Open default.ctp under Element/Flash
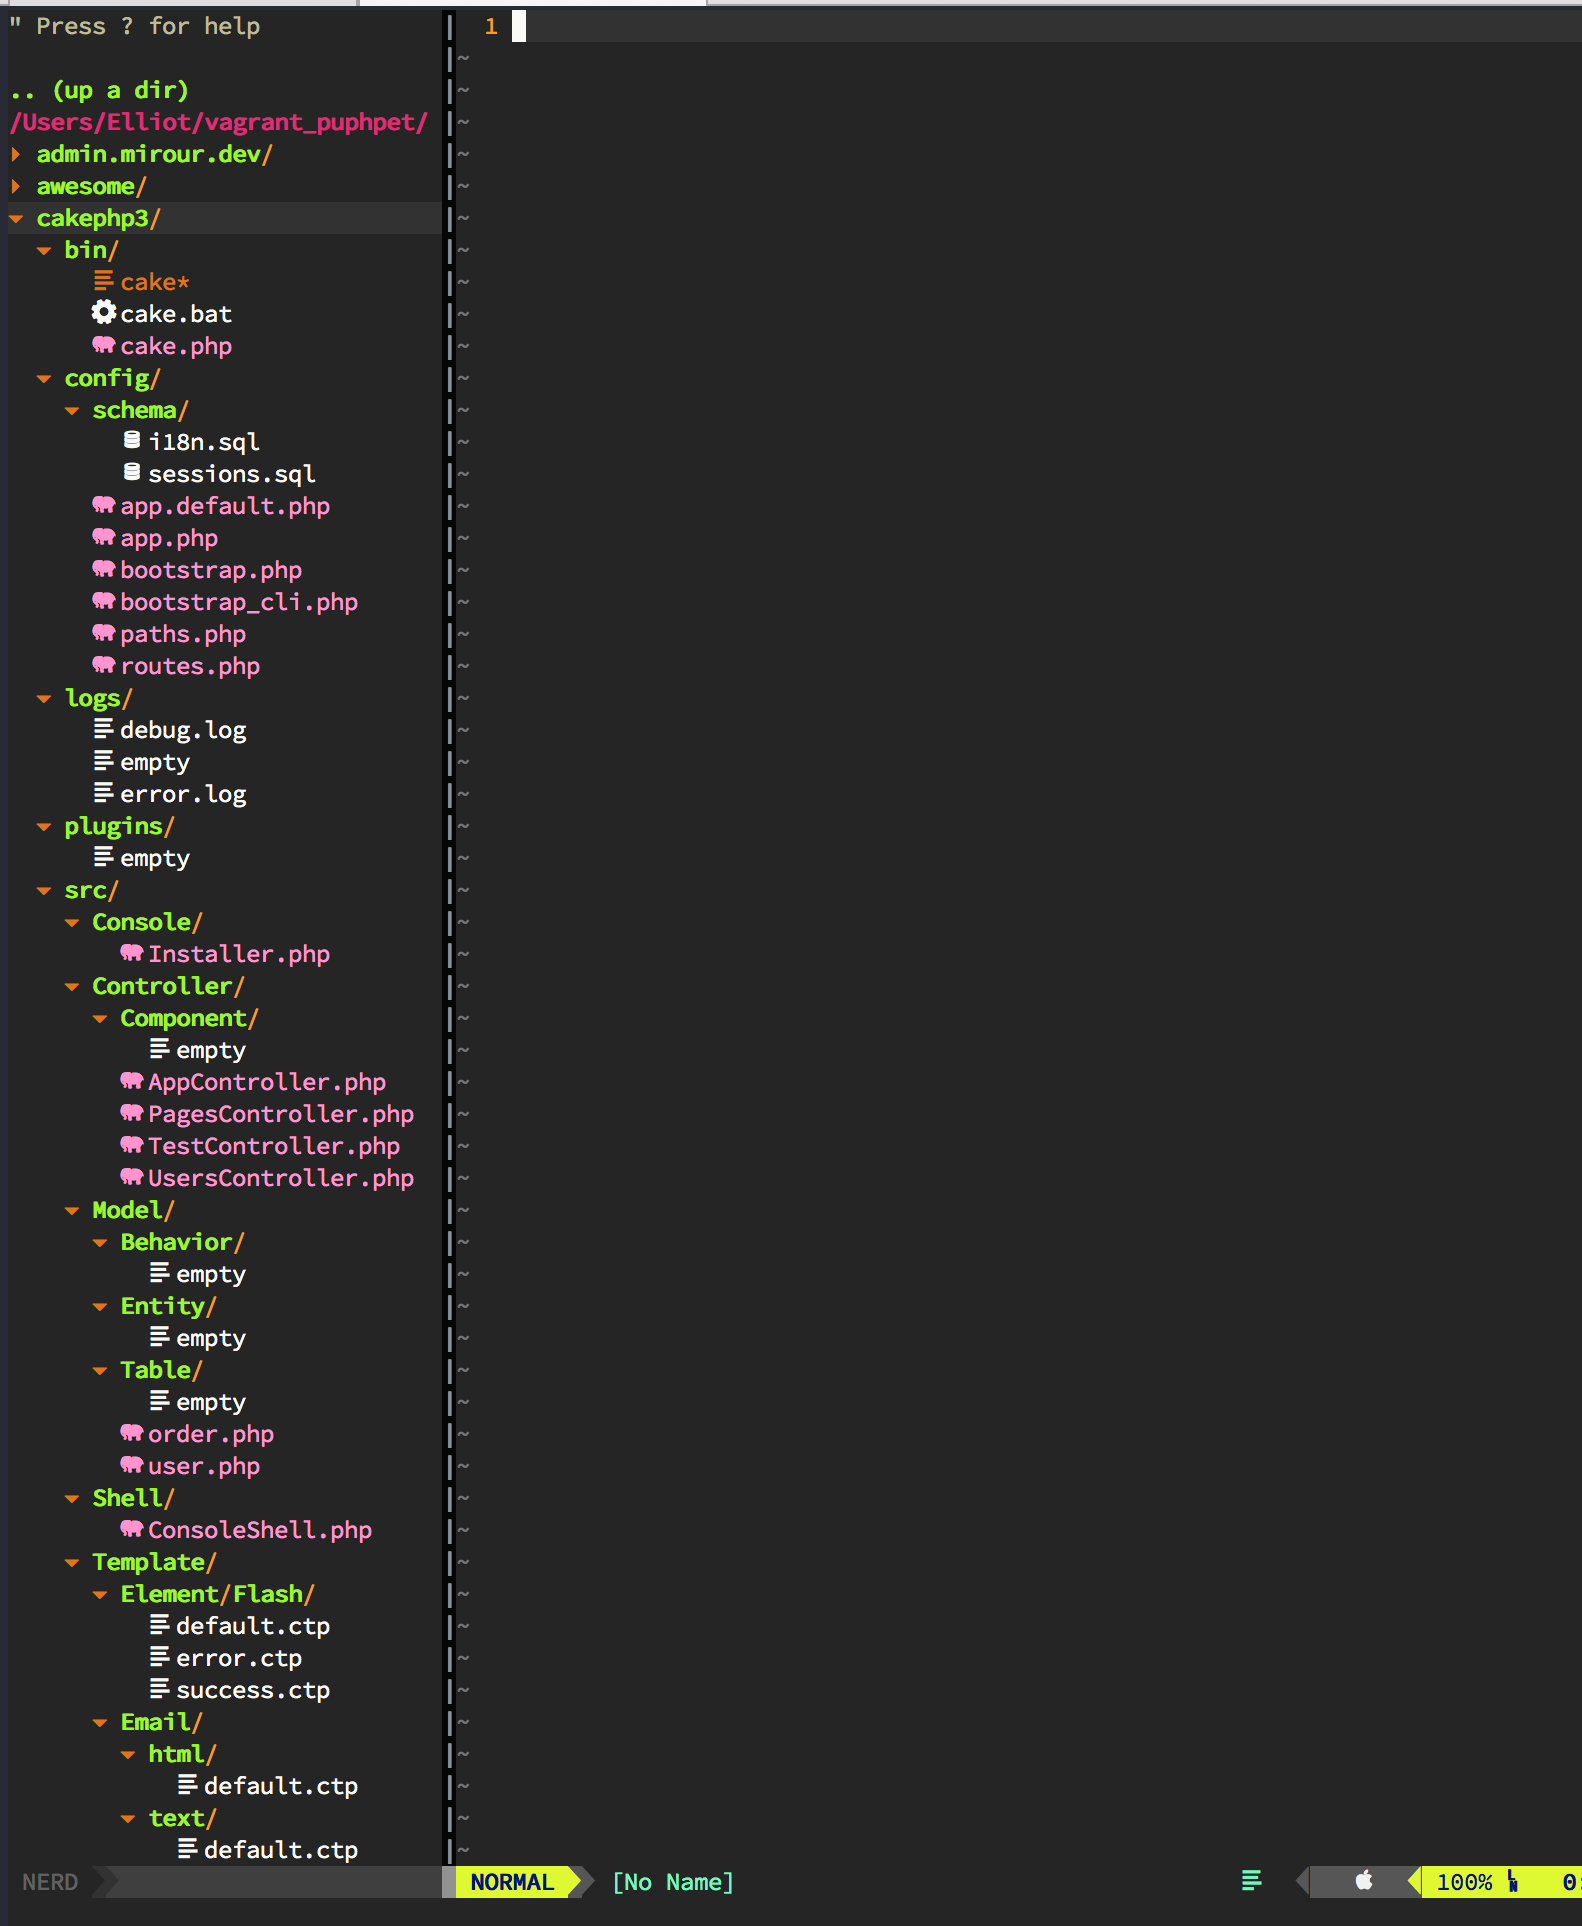 [253, 1626]
